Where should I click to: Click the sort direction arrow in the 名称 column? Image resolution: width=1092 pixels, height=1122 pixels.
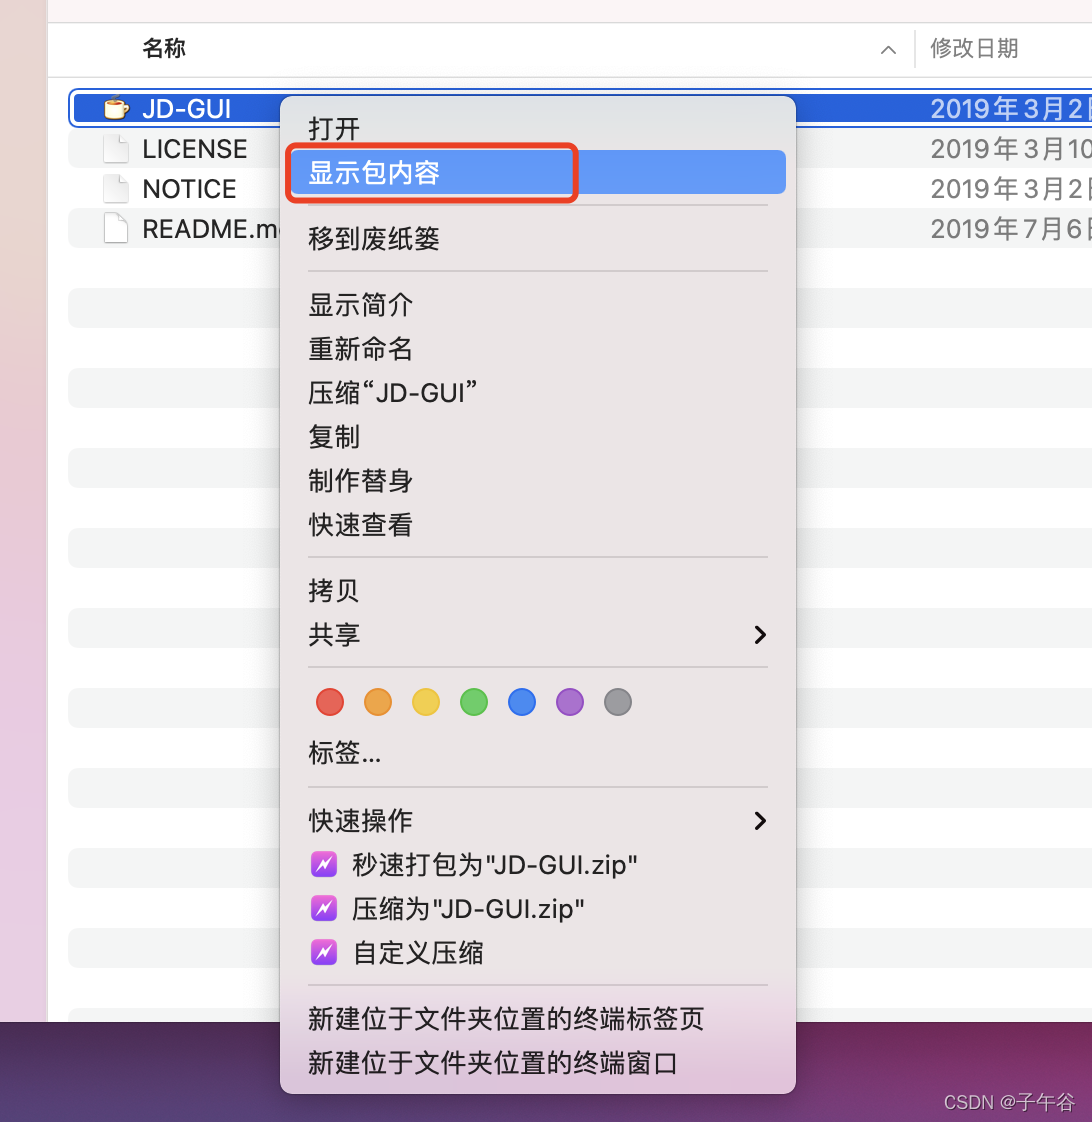[x=887, y=49]
